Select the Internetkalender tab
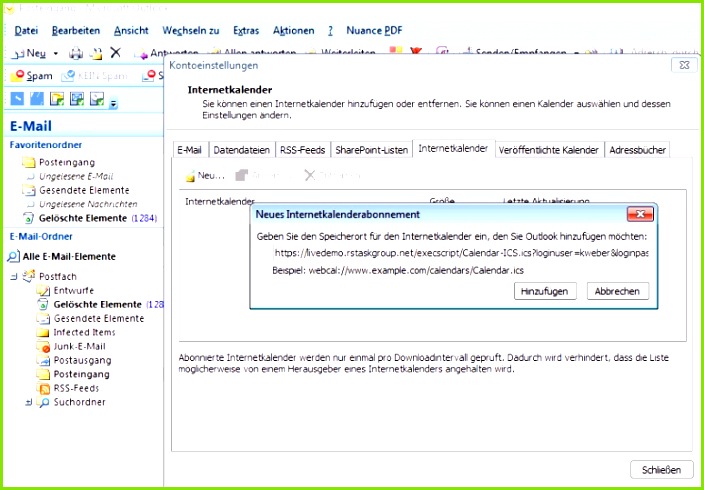704x490 pixels. point(453,149)
